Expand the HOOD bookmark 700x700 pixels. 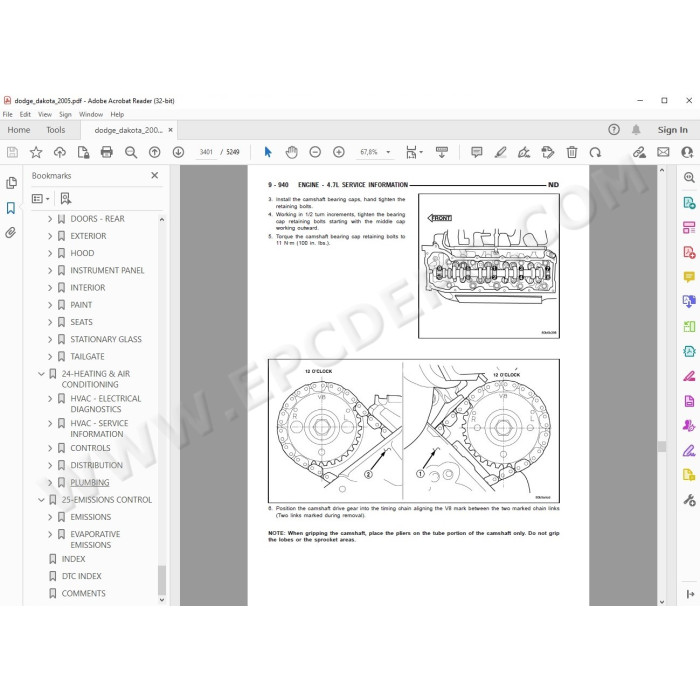50,253
